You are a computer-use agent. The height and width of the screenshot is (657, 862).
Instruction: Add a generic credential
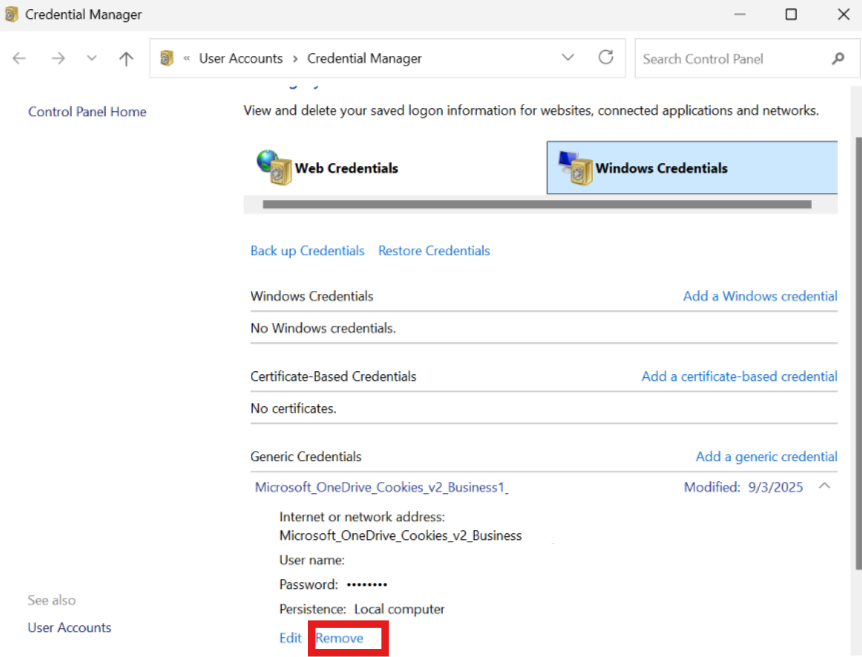(x=767, y=457)
